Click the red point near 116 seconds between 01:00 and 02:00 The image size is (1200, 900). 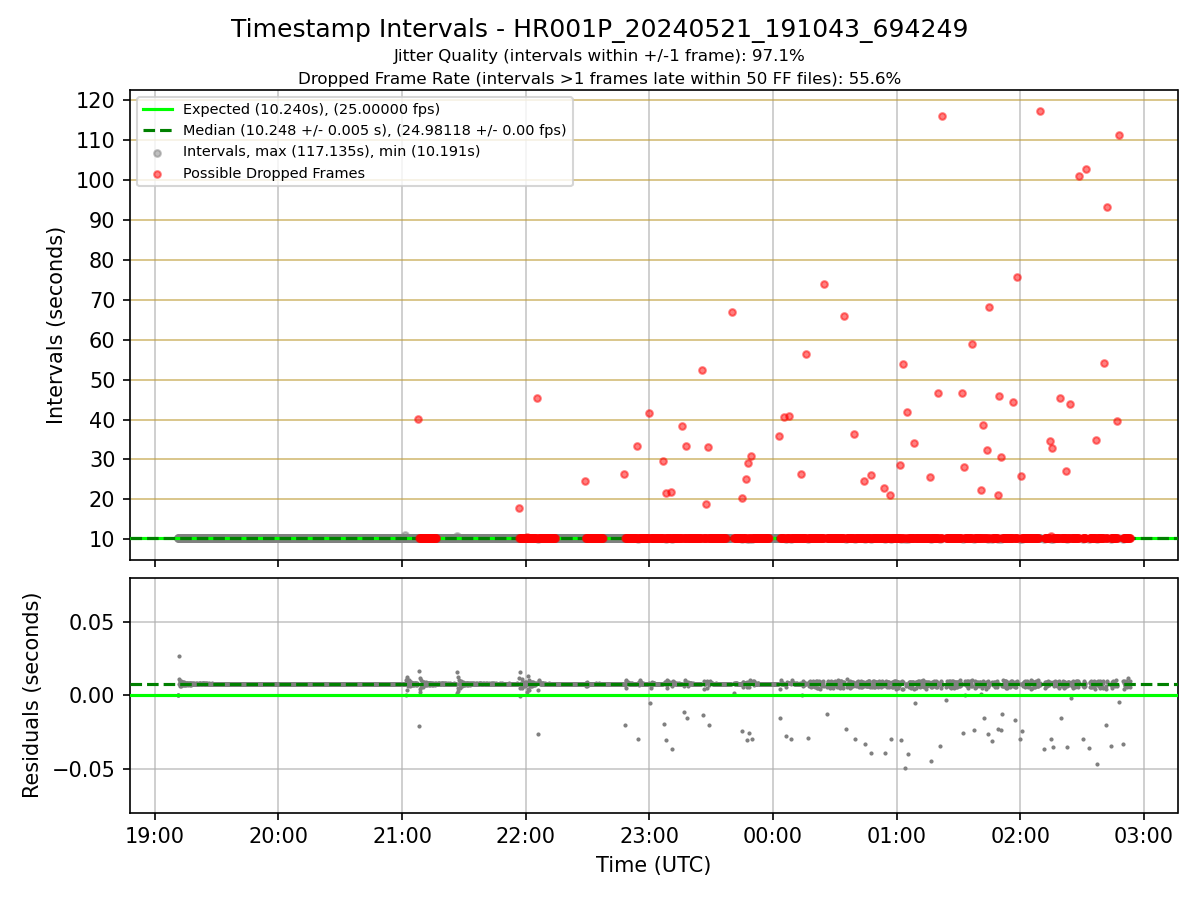(942, 116)
